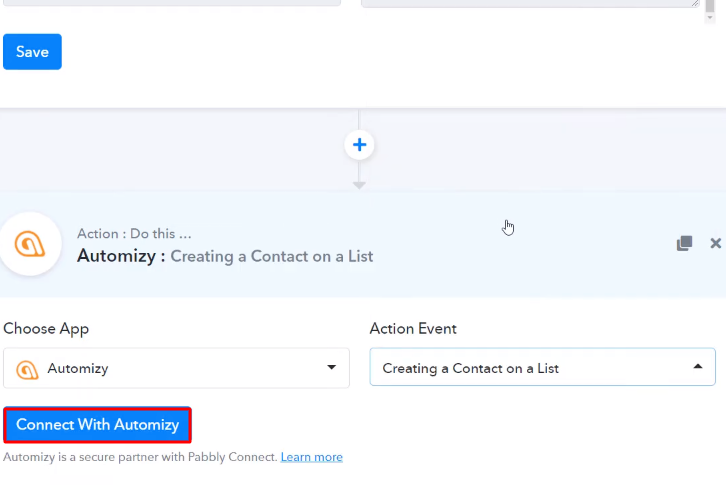Click the small Automizy icon inside Choose App
This screenshot has height=500, width=726.
click(x=28, y=369)
